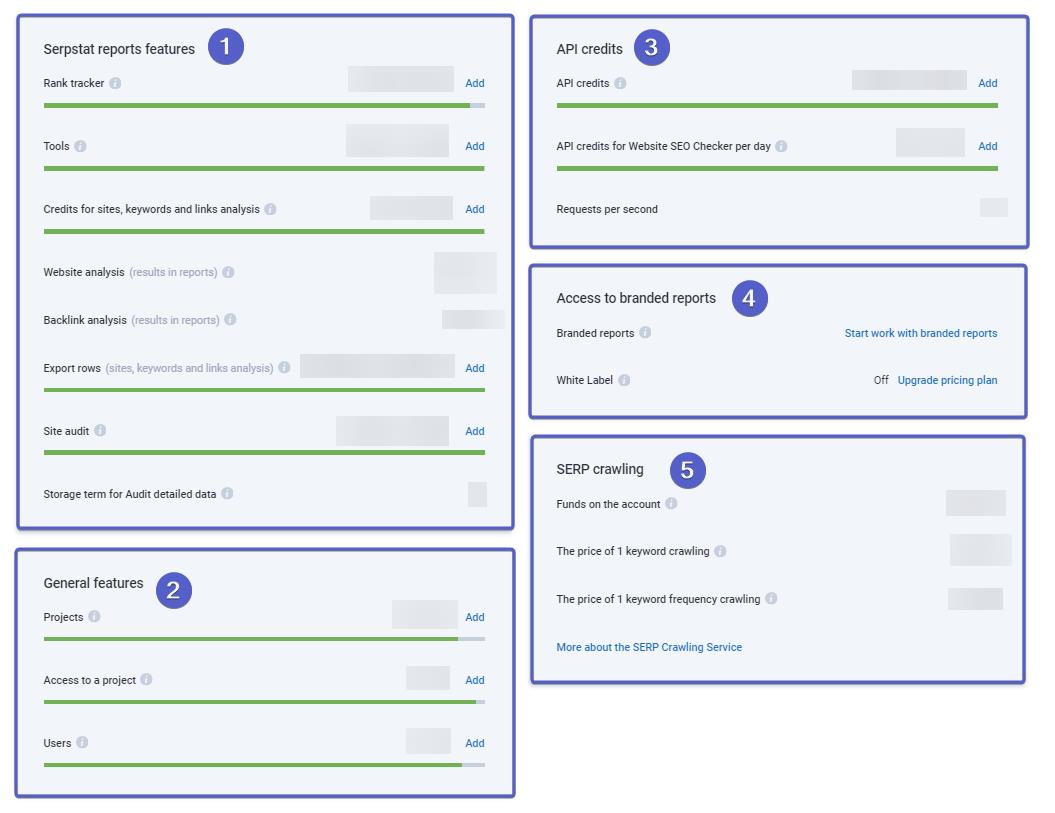Image resolution: width=1055 pixels, height=813 pixels.
Task: Show info for Access to a project
Action: (146, 680)
